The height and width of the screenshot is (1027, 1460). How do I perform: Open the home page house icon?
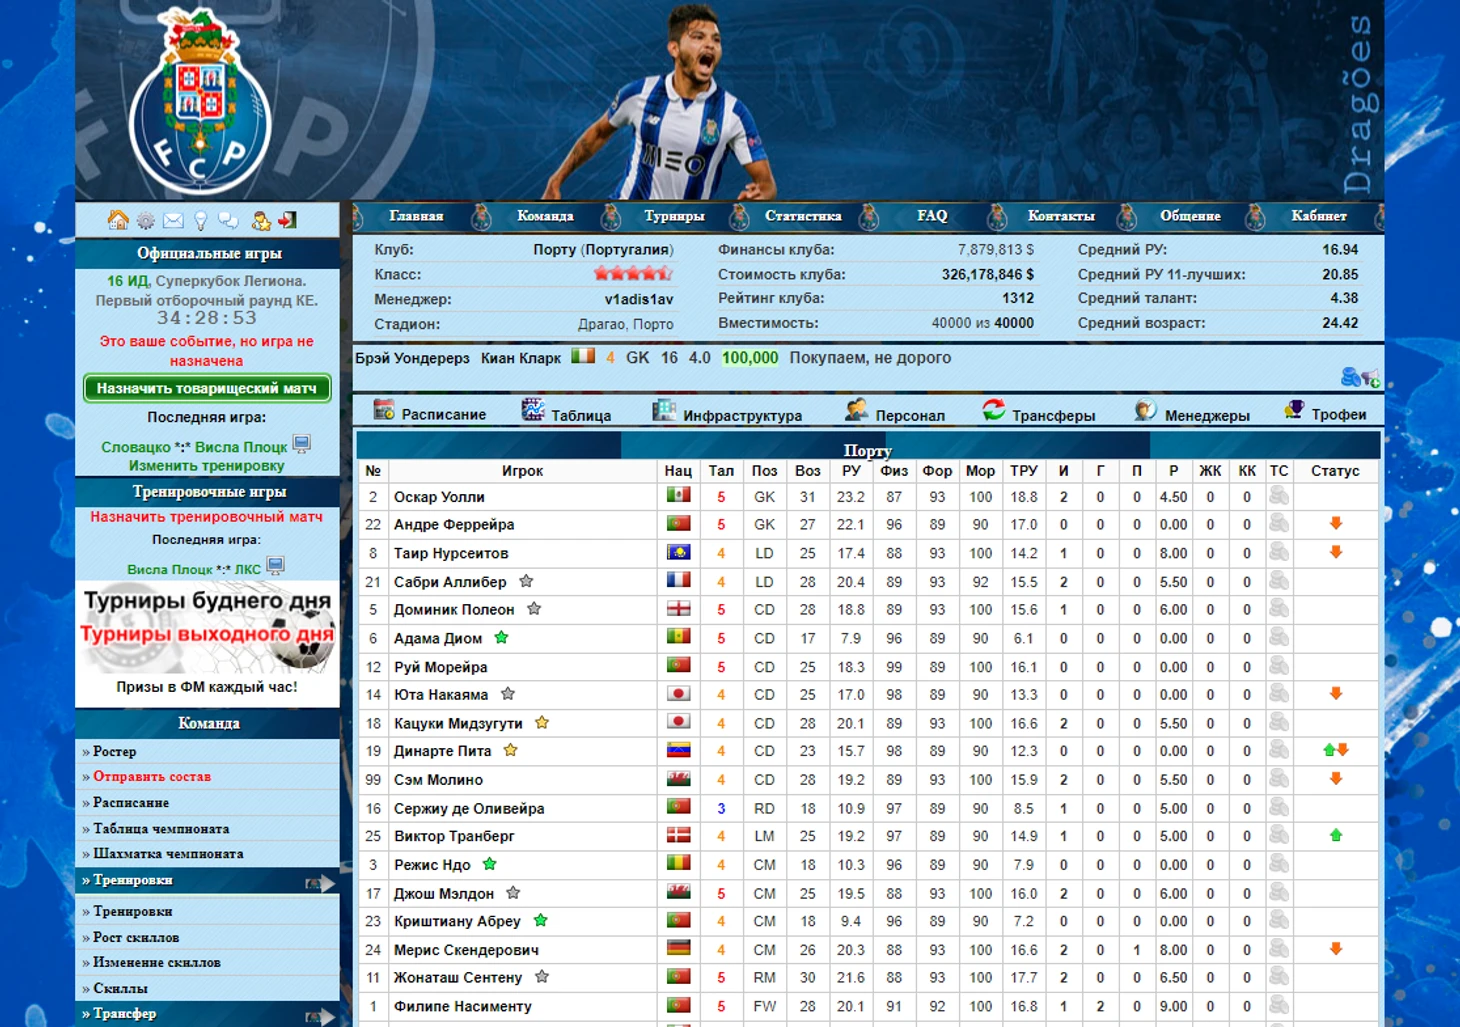tap(118, 220)
